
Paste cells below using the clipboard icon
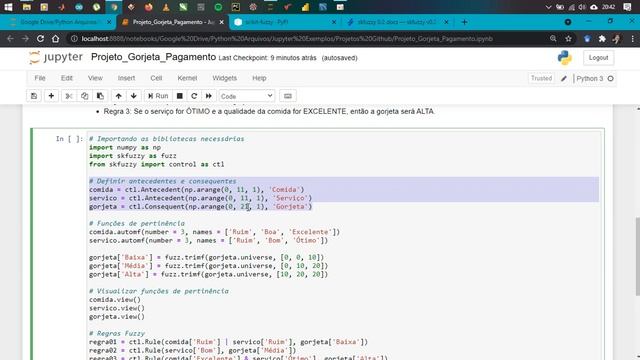[100, 96]
